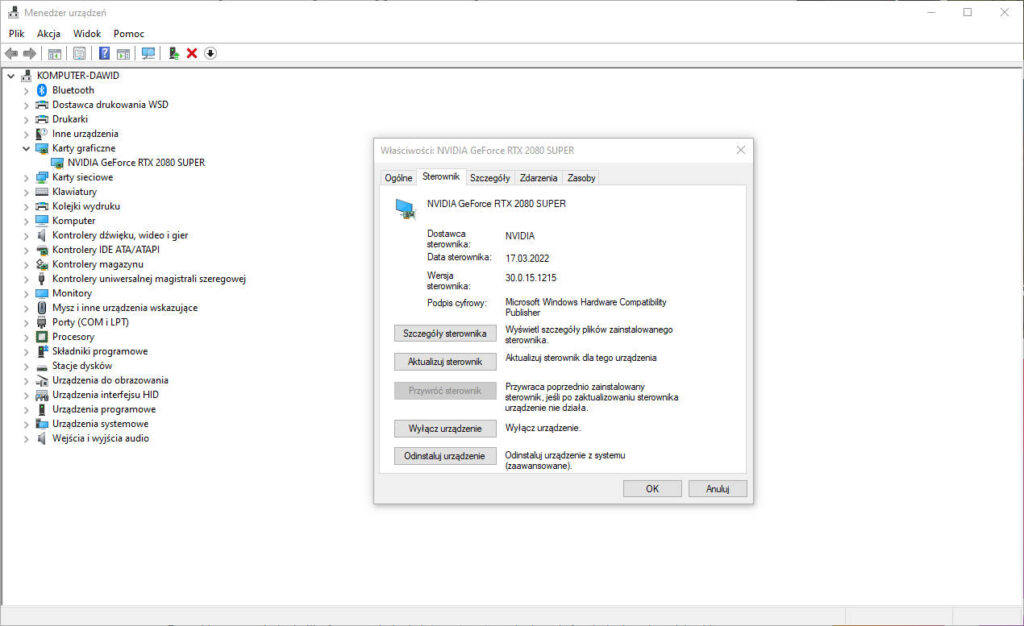Open the Properties toolbar icon
This screenshot has height=626, width=1024.
click(x=79, y=54)
